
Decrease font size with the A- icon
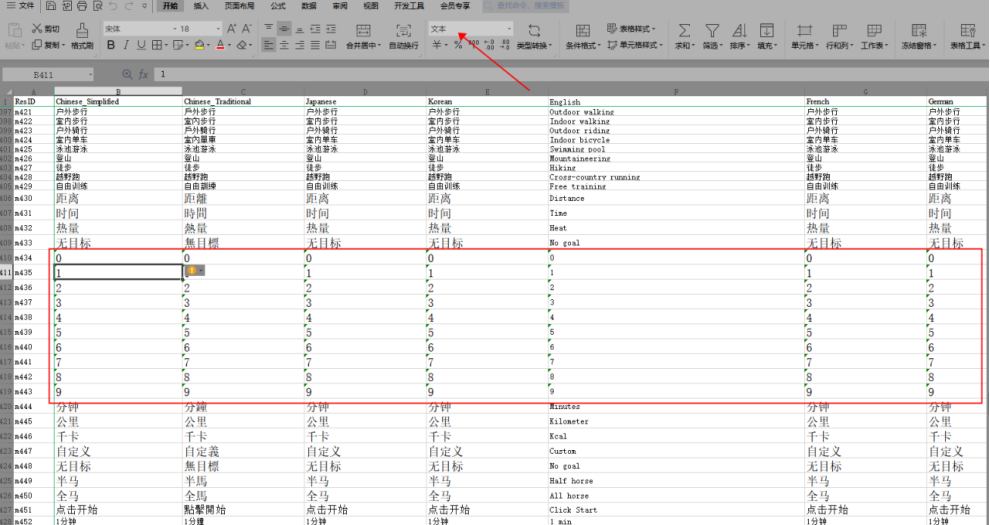tap(247, 28)
